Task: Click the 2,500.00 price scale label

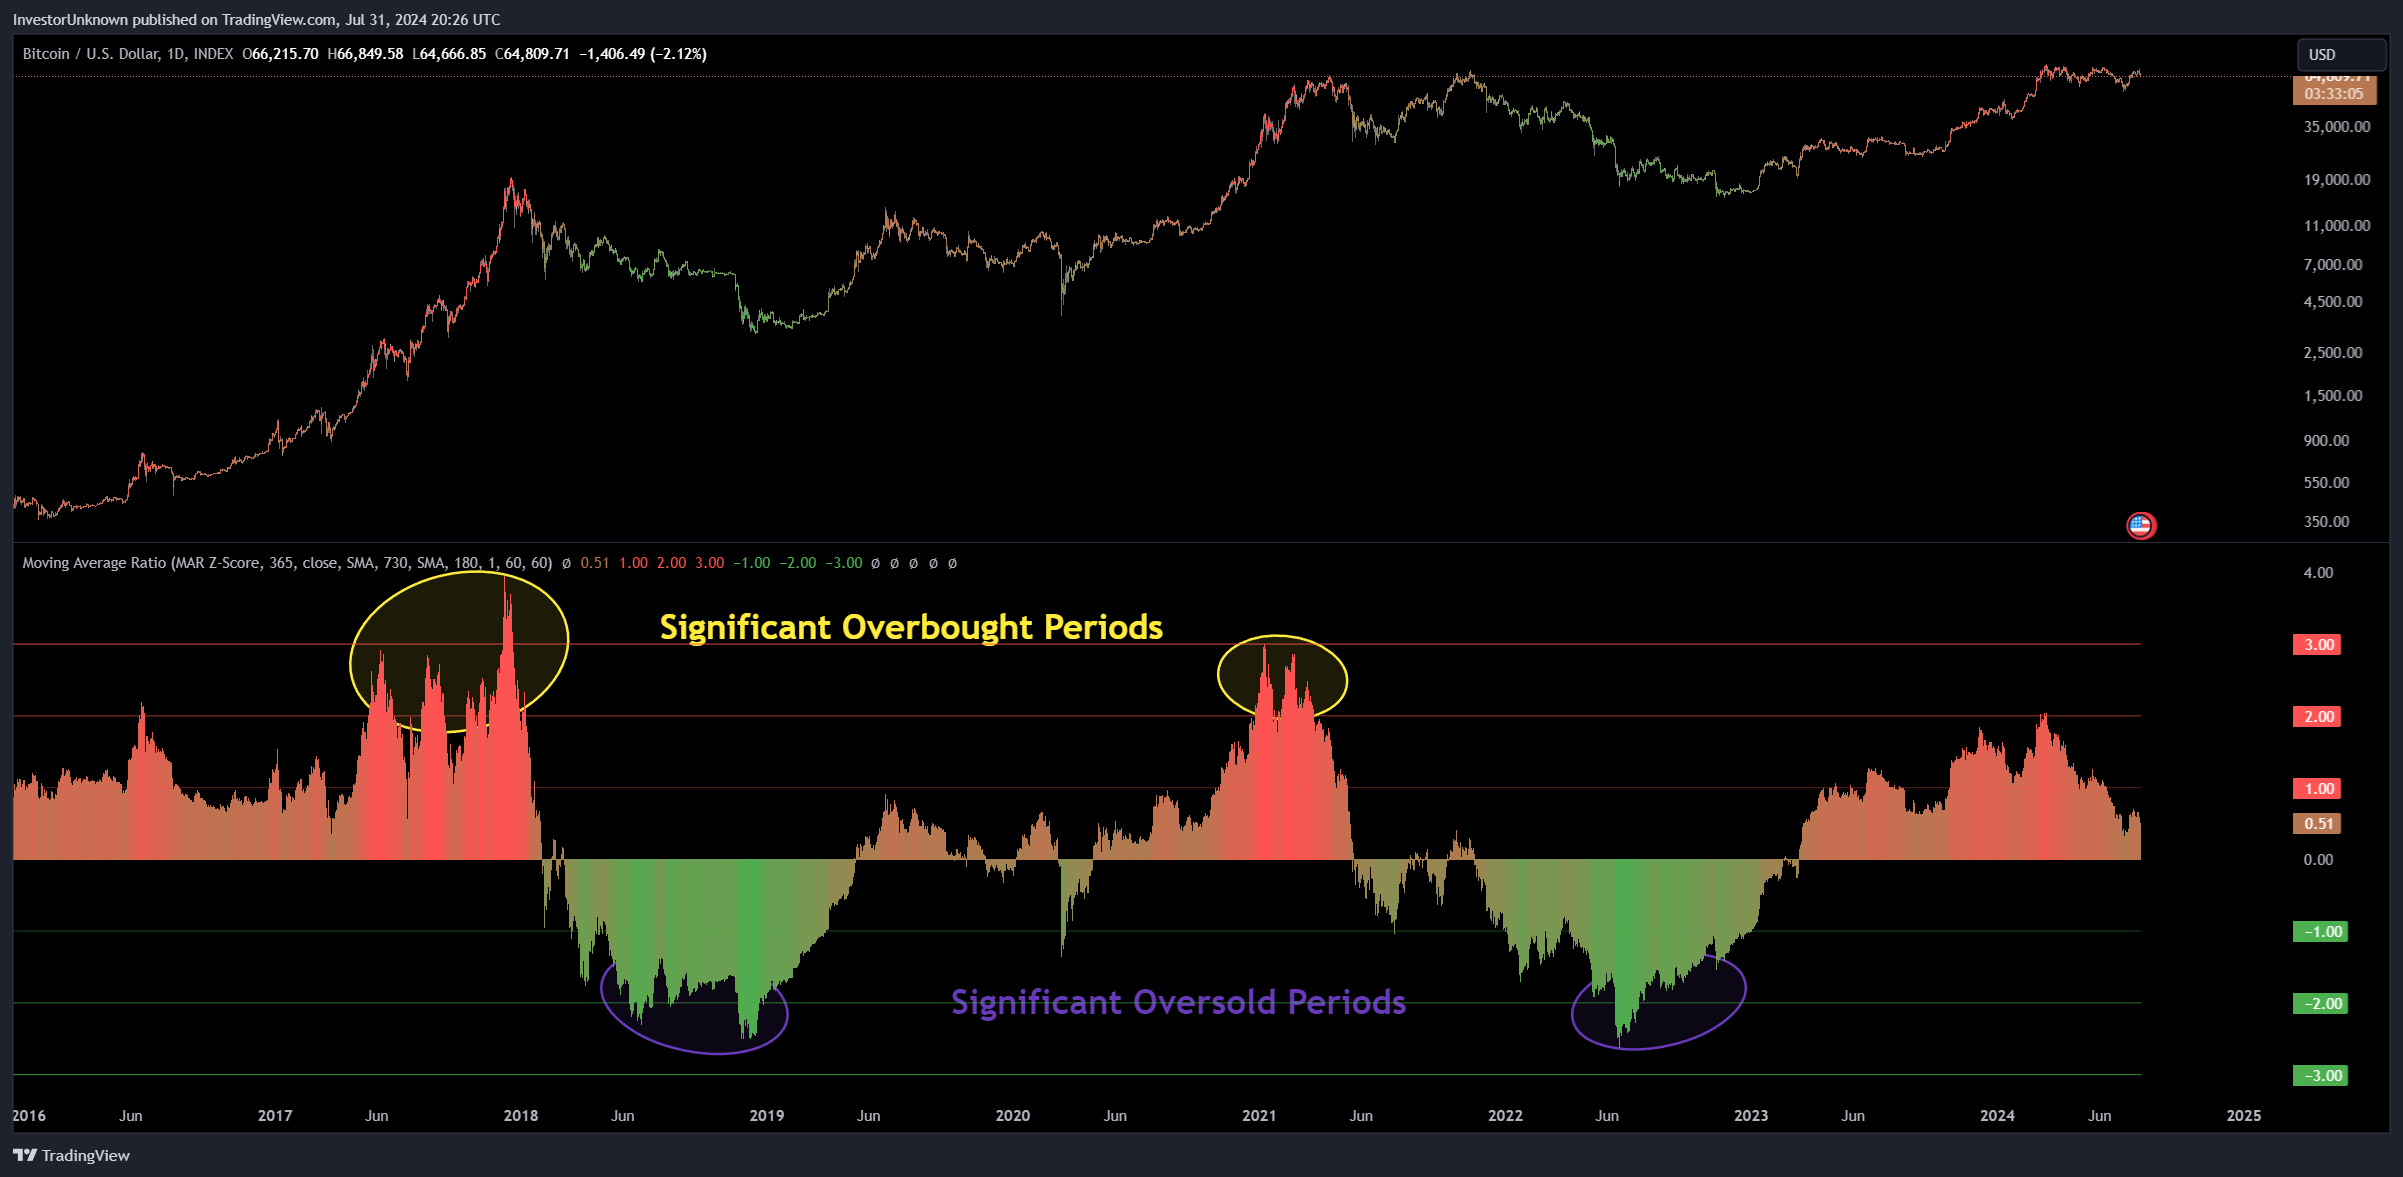Action: click(2333, 353)
